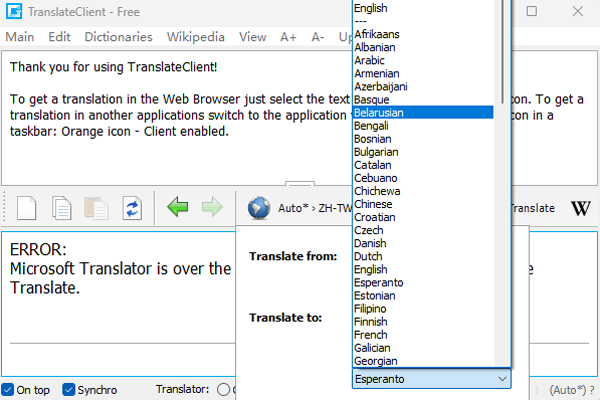The width and height of the screenshot is (600, 400).
Task: Click inside the source text area
Action: click(176, 118)
